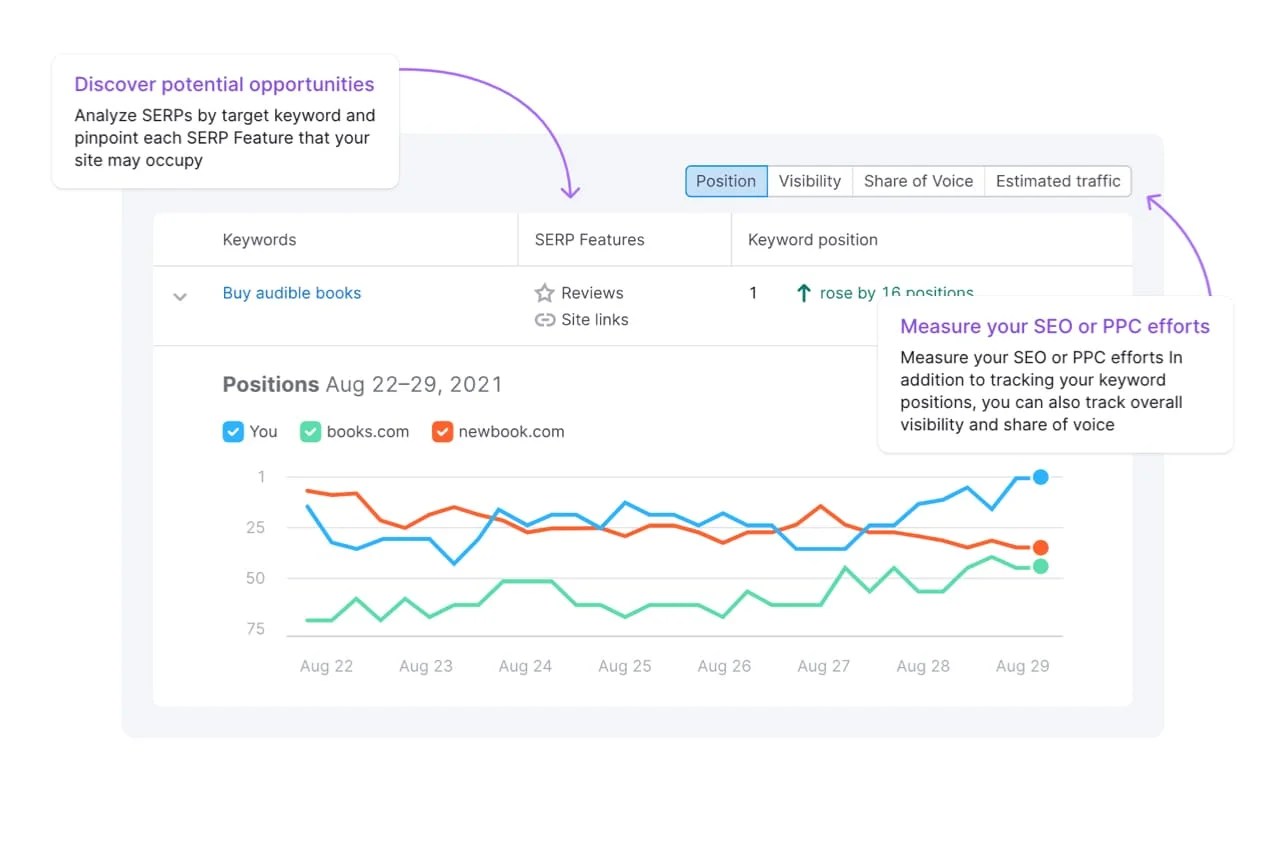Screen dimensions: 1272x858
Task: Select the Position tab
Action: (726, 181)
